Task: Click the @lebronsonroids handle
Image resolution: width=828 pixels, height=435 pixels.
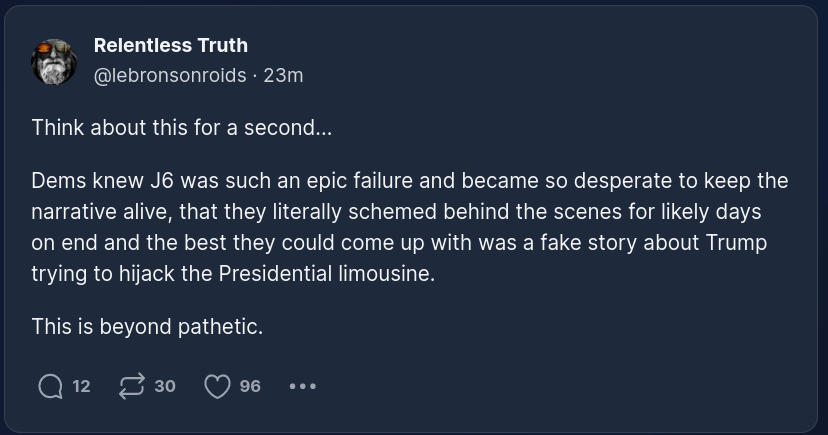Action: click(169, 75)
